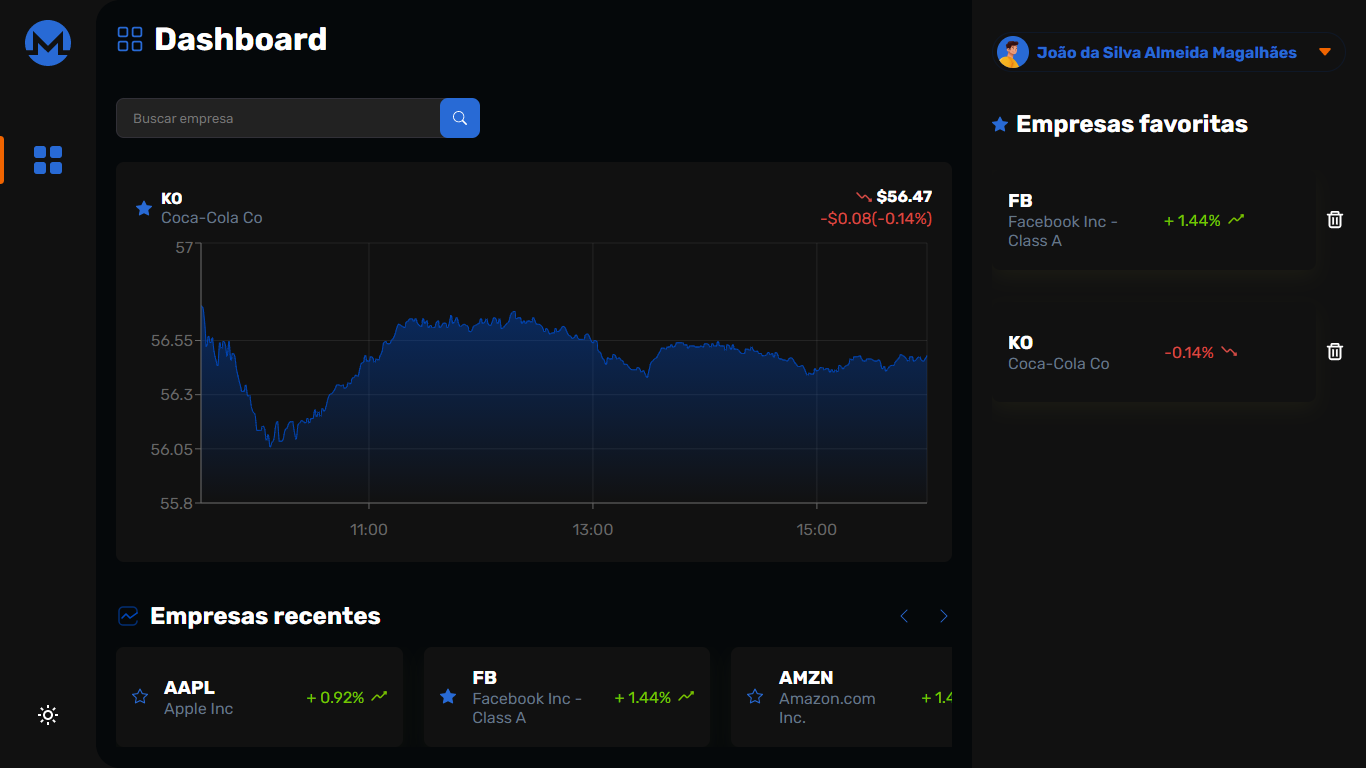This screenshot has width=1366, height=768.
Task: Open the AMZN Amazon.com Inc. card
Action: click(x=841, y=697)
